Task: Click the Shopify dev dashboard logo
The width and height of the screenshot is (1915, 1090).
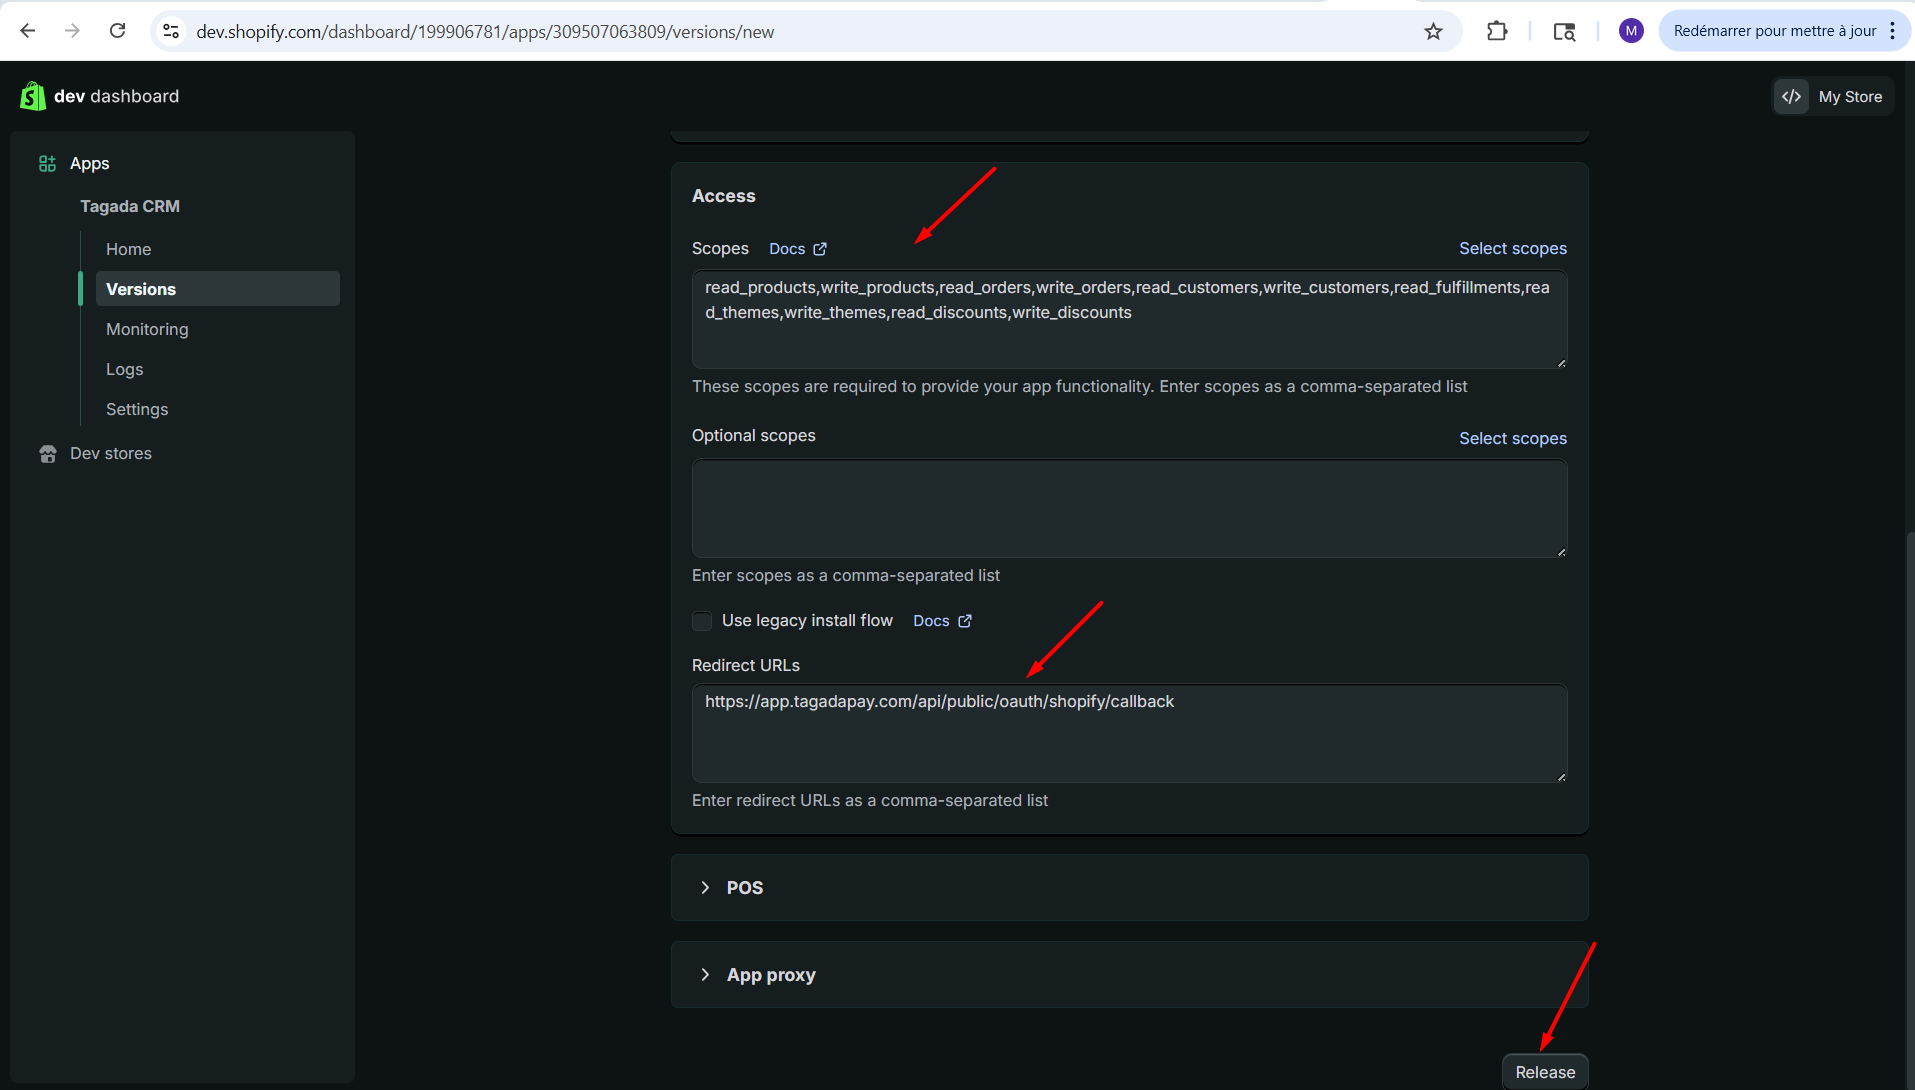Action: [x=33, y=96]
